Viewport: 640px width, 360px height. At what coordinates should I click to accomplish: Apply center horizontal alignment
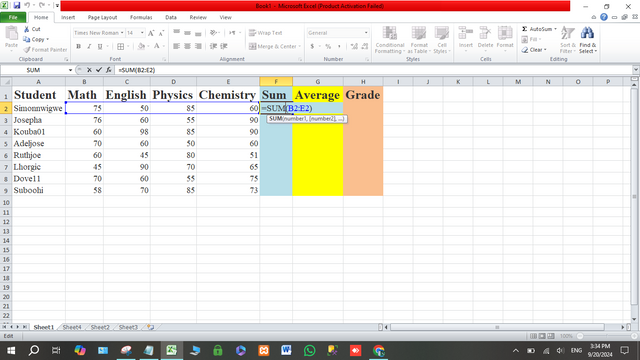coord(187,46)
